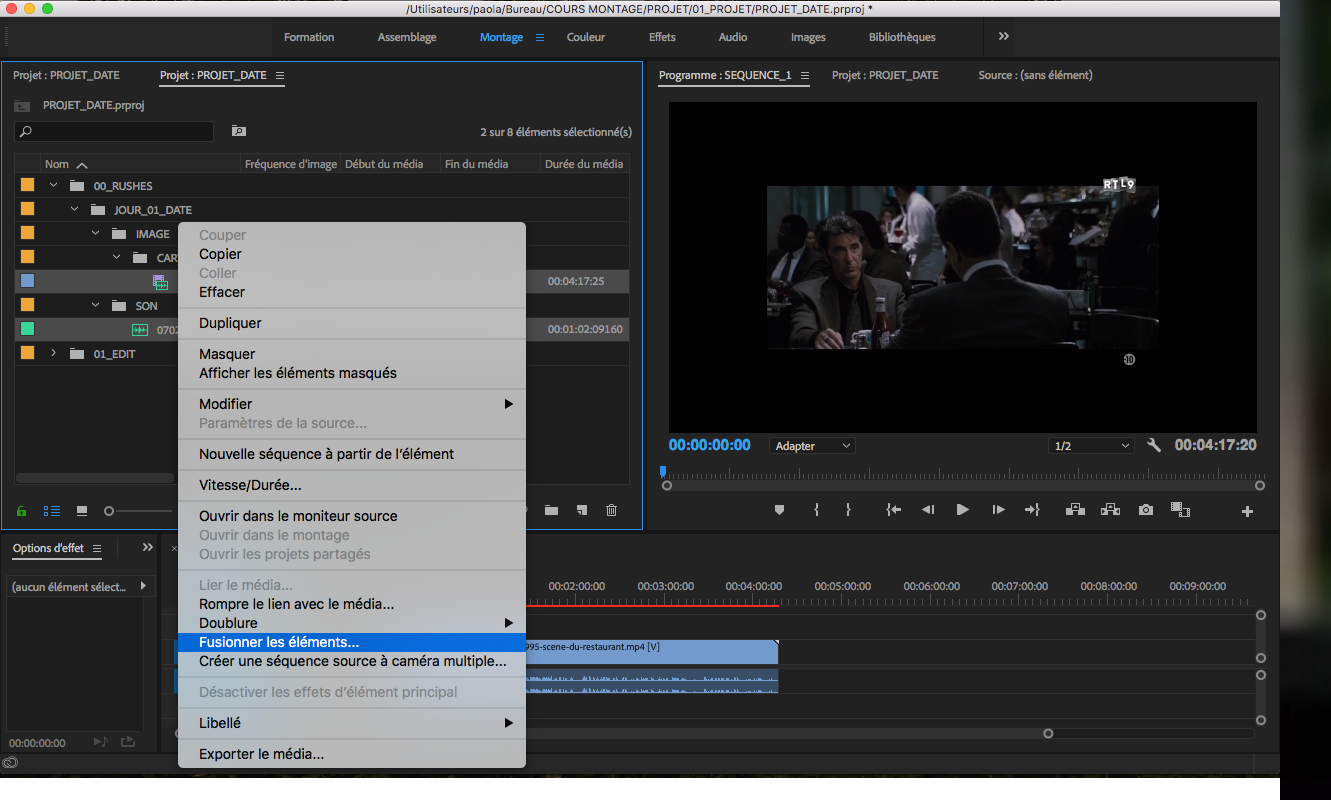Viewport: 1331px width, 800px height.
Task: Click the green label swatch of the audio clip
Action: (x=27, y=329)
